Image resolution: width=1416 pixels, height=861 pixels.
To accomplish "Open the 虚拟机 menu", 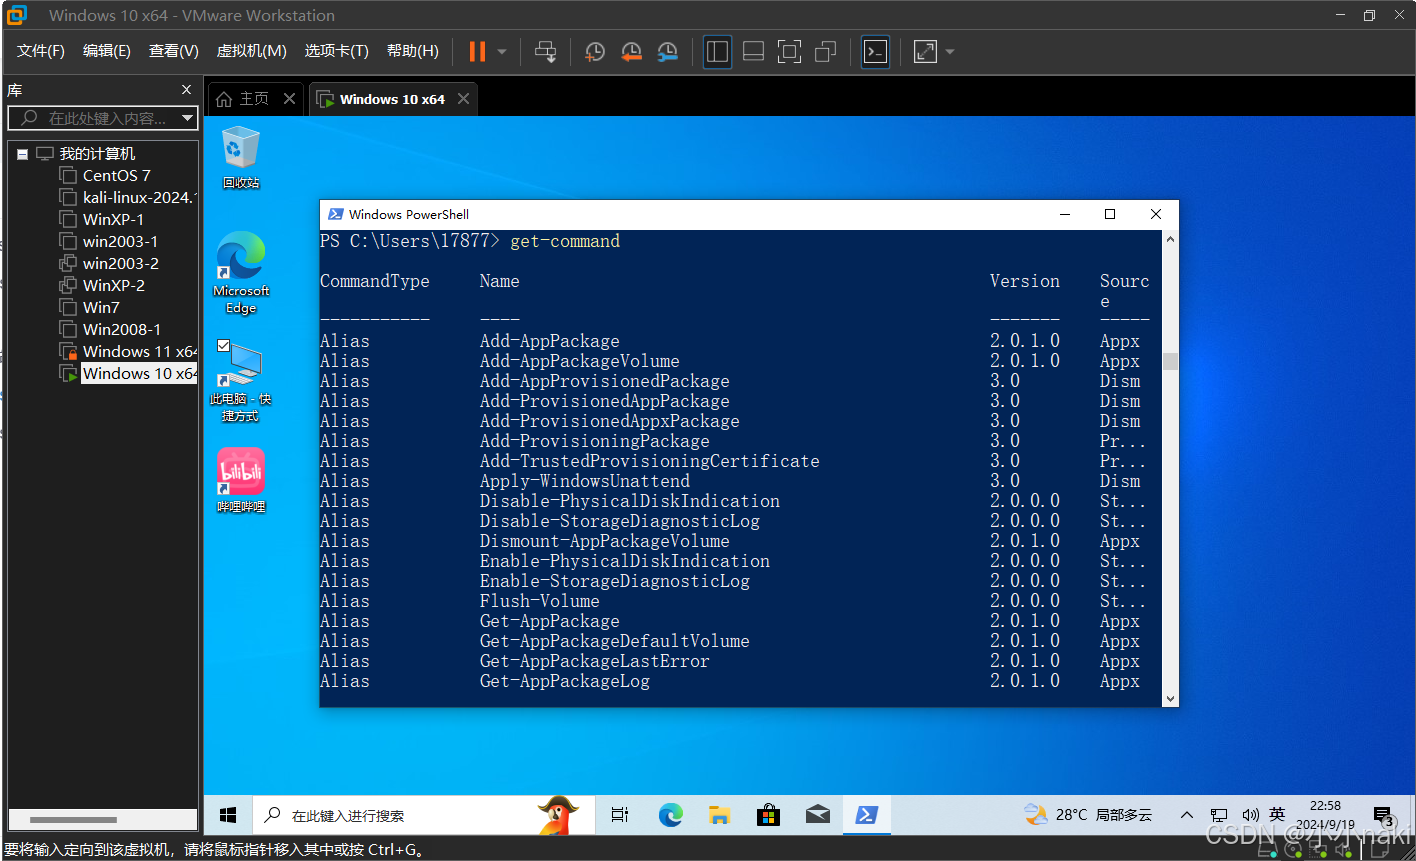I will click(251, 50).
